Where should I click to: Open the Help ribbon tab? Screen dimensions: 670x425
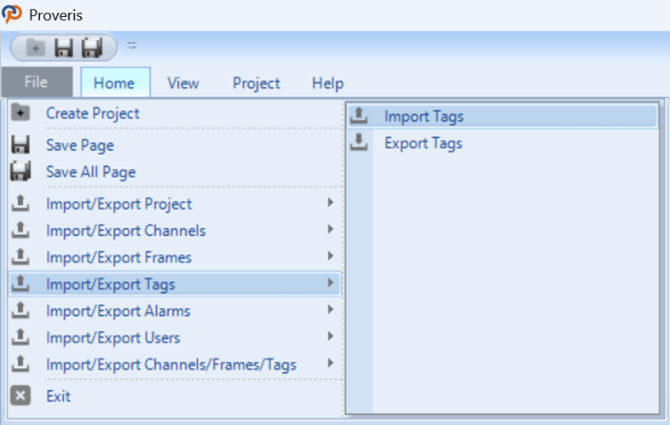tap(327, 83)
